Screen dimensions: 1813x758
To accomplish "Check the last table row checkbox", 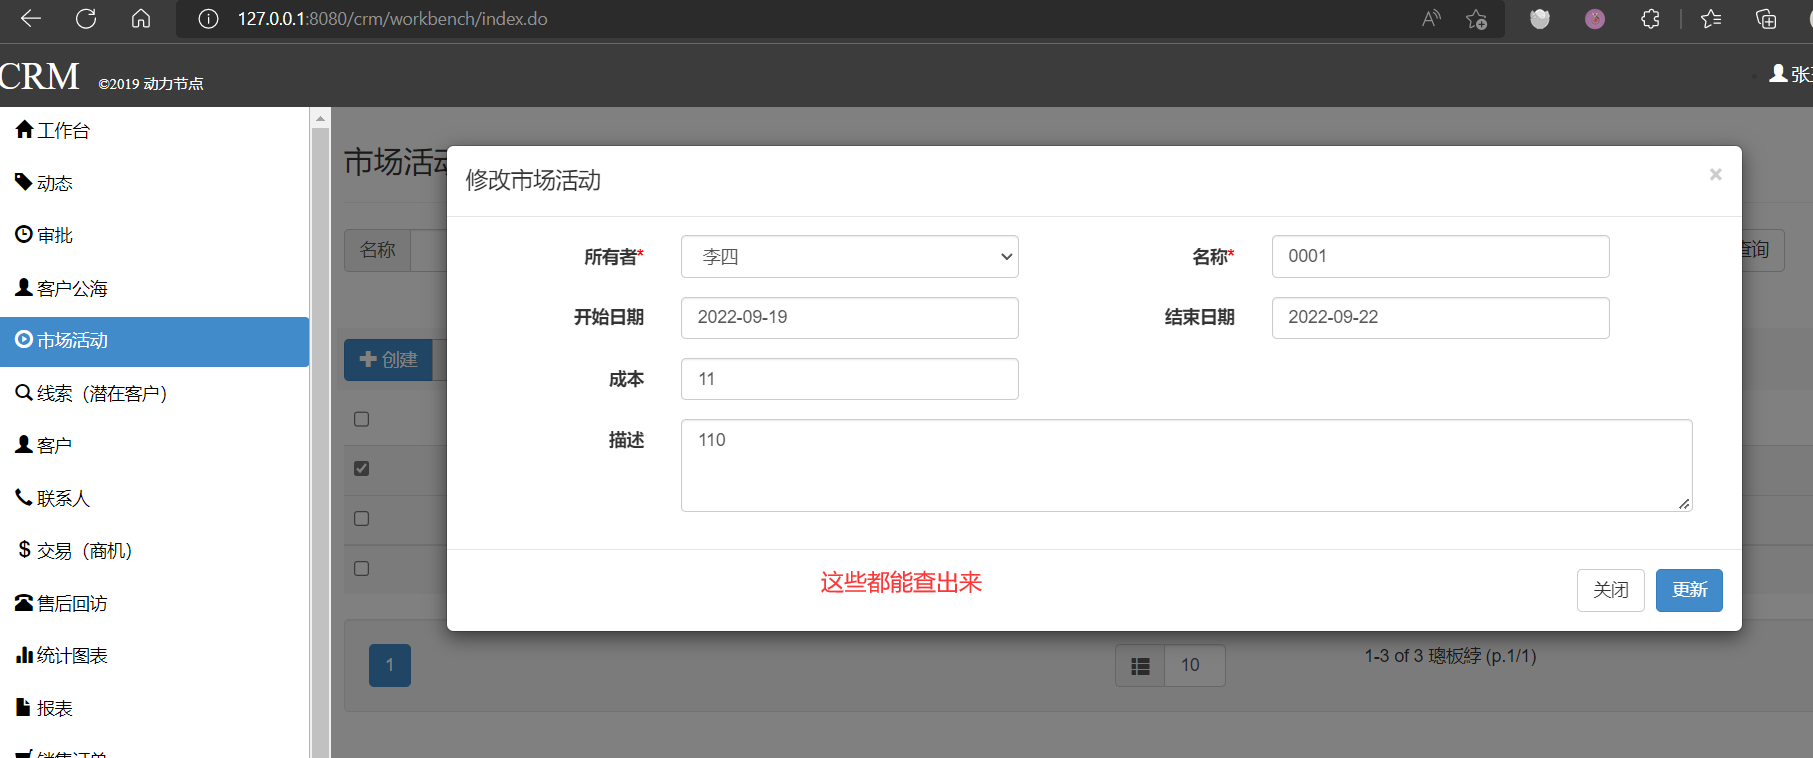I will (x=362, y=568).
